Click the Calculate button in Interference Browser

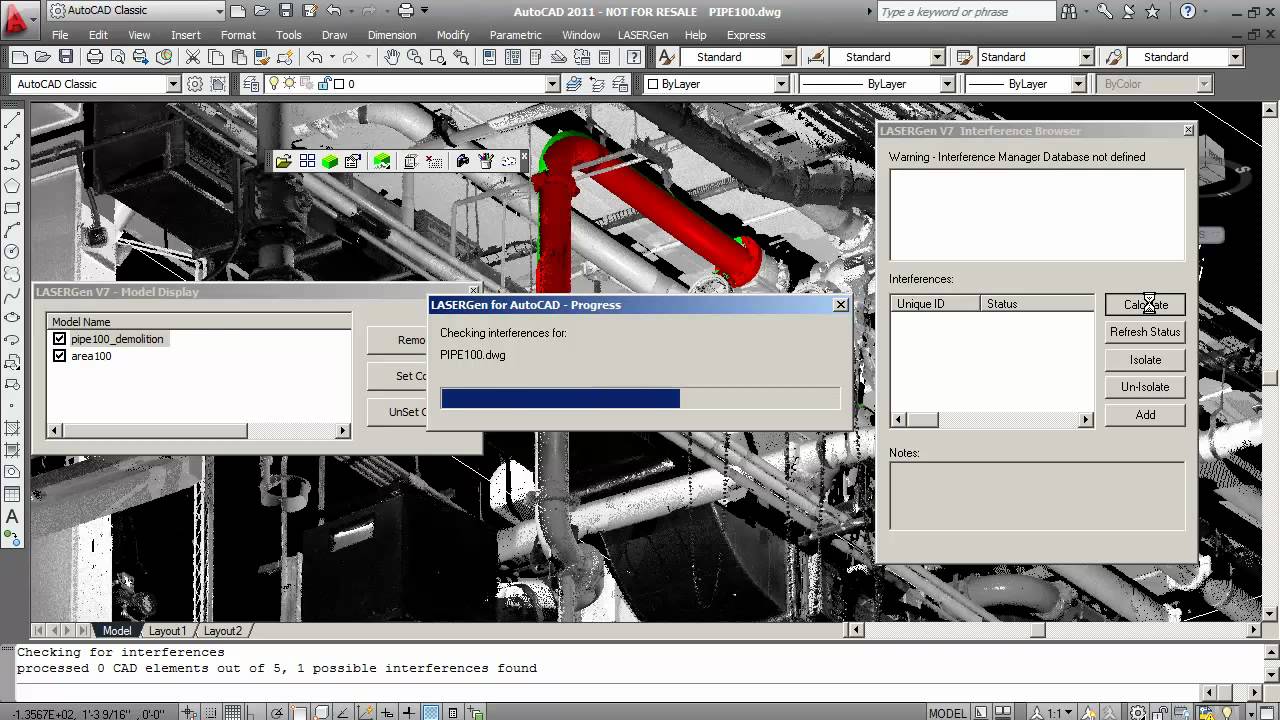(1145, 305)
